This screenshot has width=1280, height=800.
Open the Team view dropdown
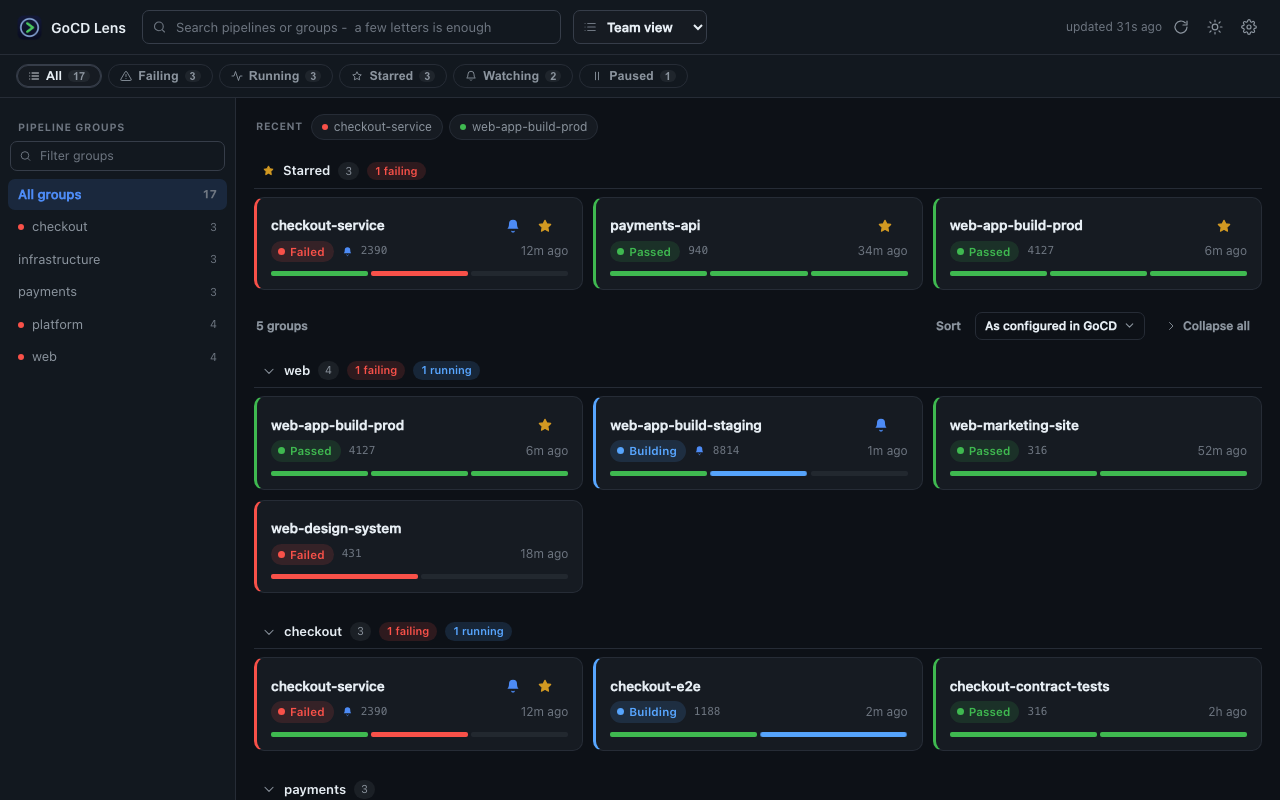(640, 27)
